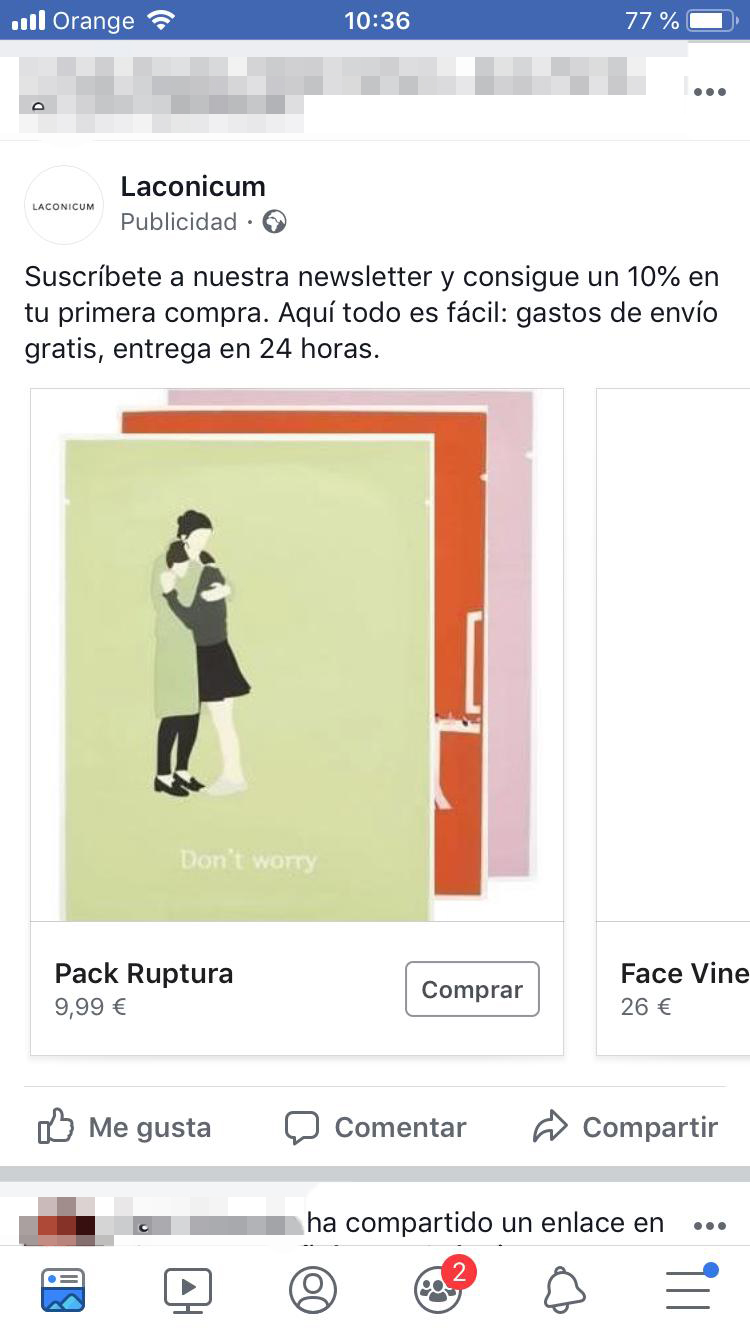Open the Face Vine carousel card

tap(673, 721)
